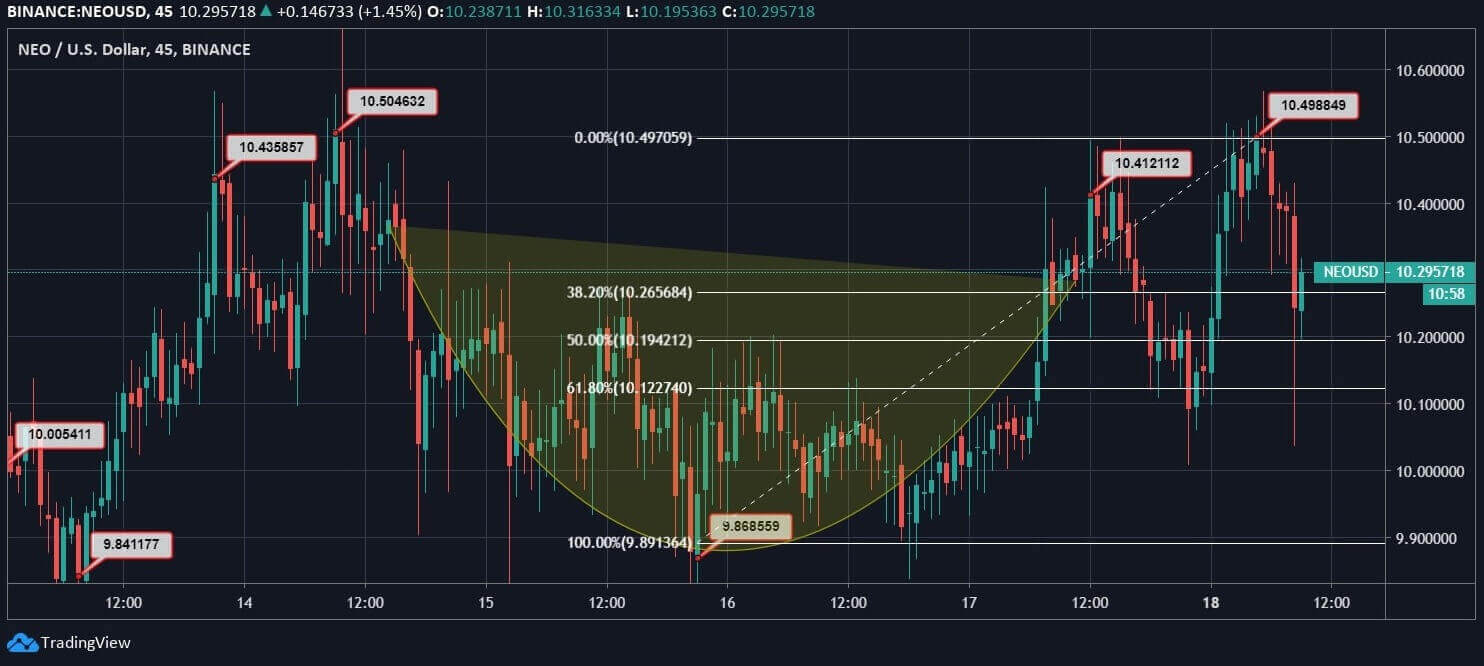Click date 14 on the time axis
Image resolution: width=1484 pixels, height=666 pixels.
point(244,603)
